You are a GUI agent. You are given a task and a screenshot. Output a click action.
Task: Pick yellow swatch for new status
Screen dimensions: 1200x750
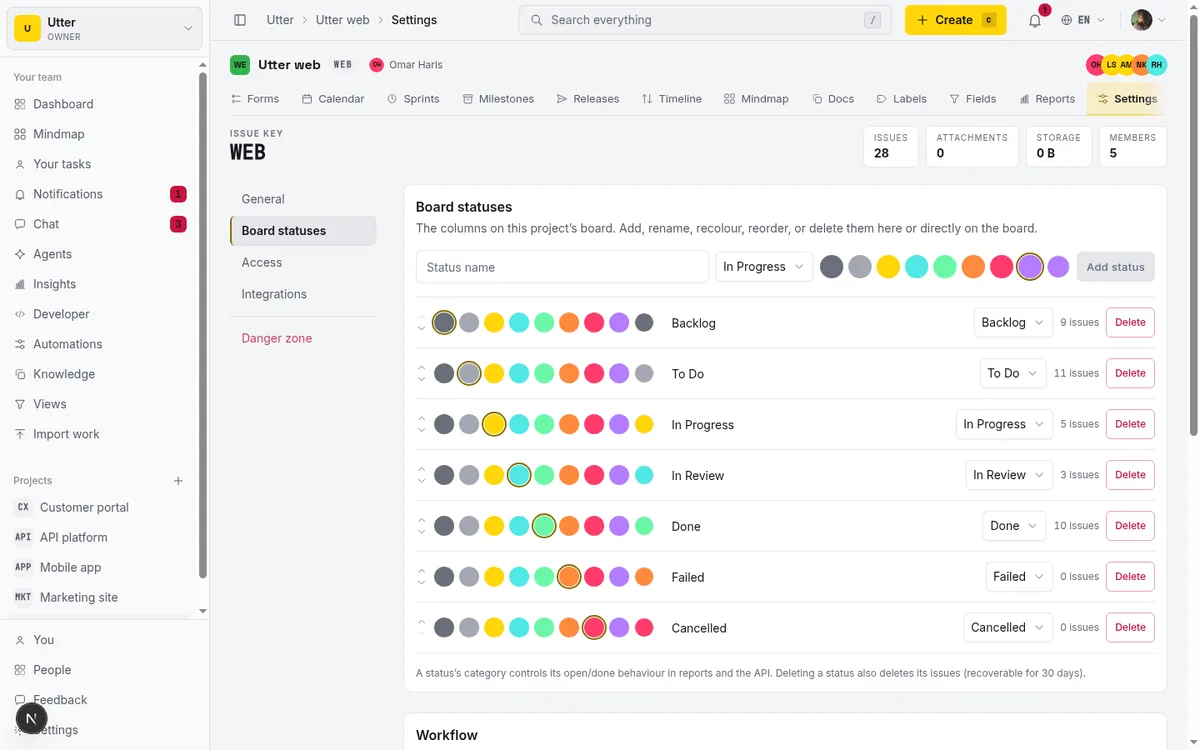click(x=888, y=267)
